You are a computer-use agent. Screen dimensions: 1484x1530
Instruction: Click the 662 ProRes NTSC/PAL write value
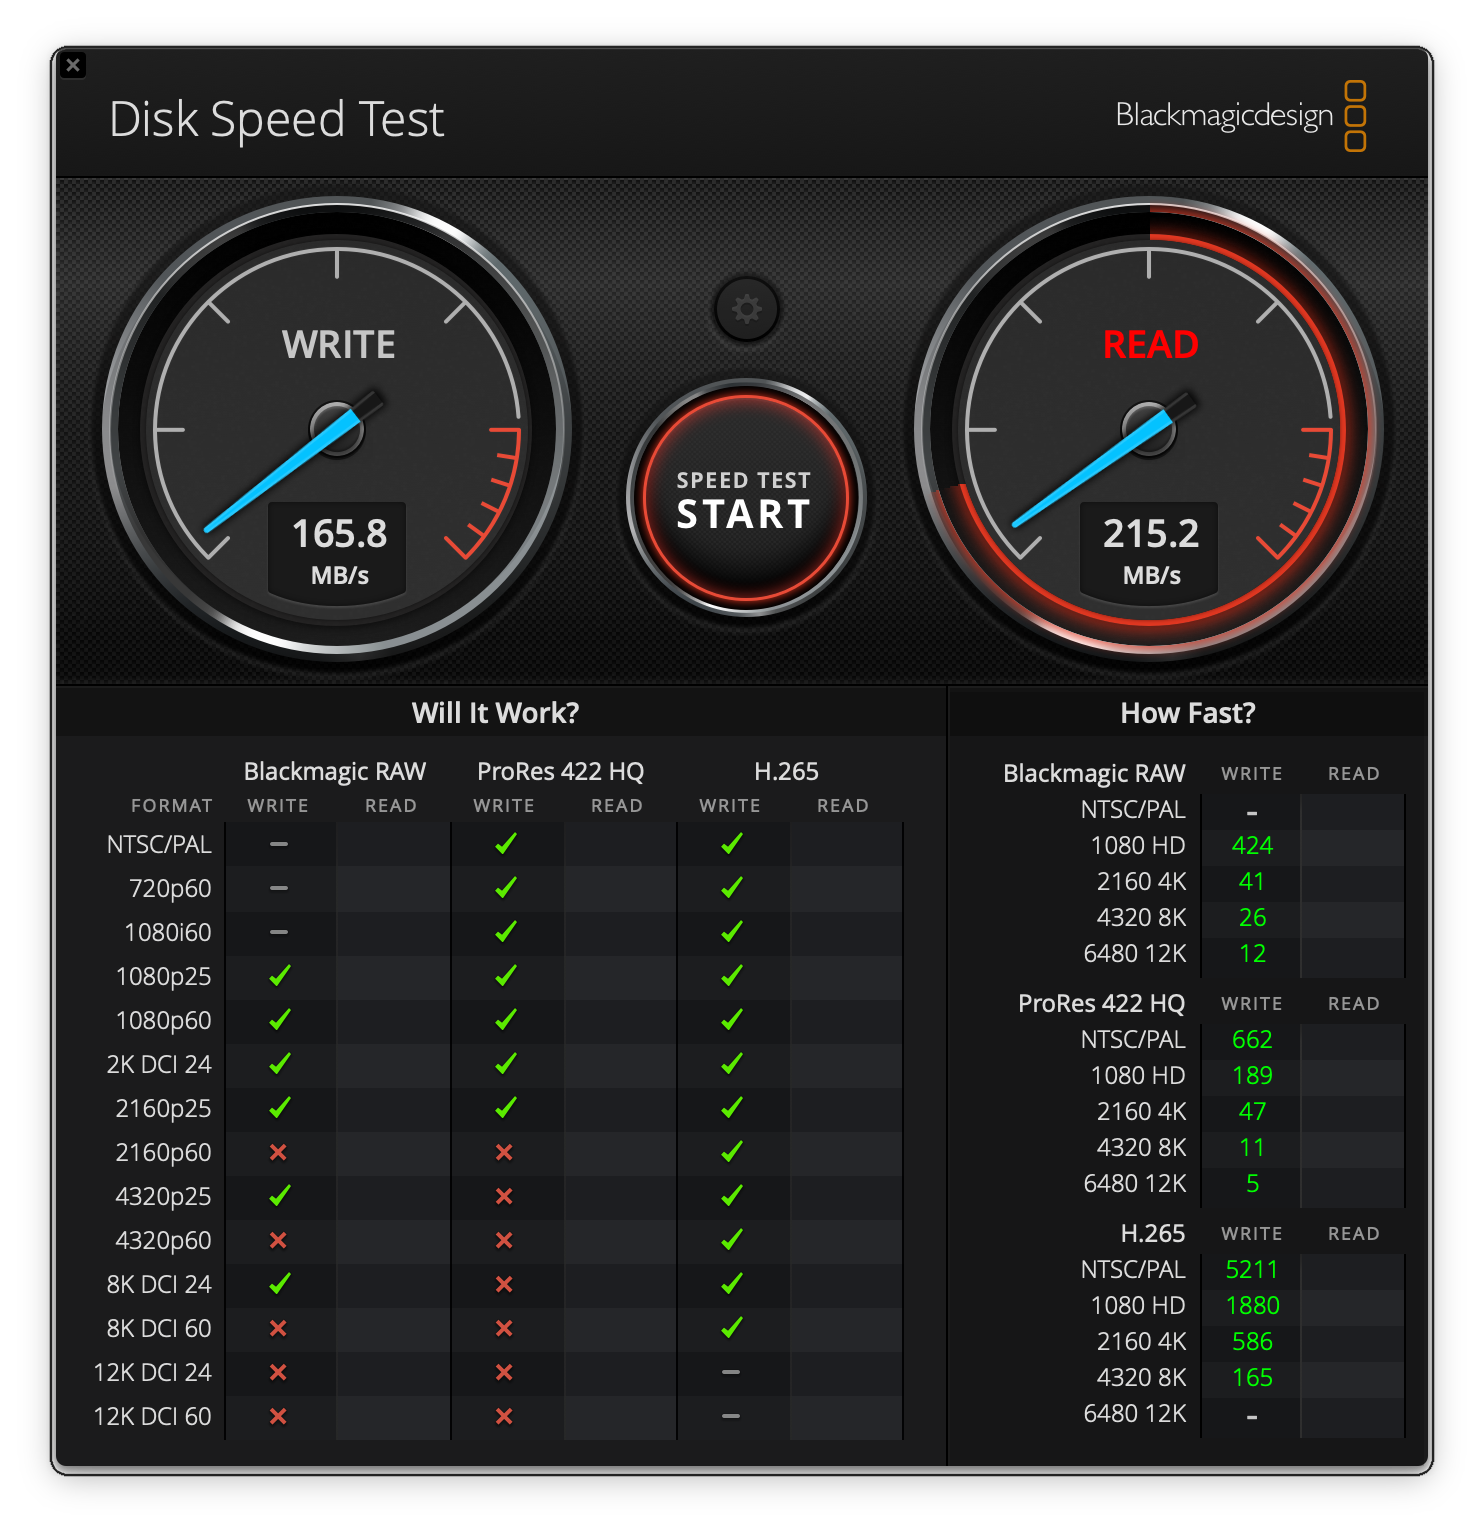[x=1251, y=1039]
